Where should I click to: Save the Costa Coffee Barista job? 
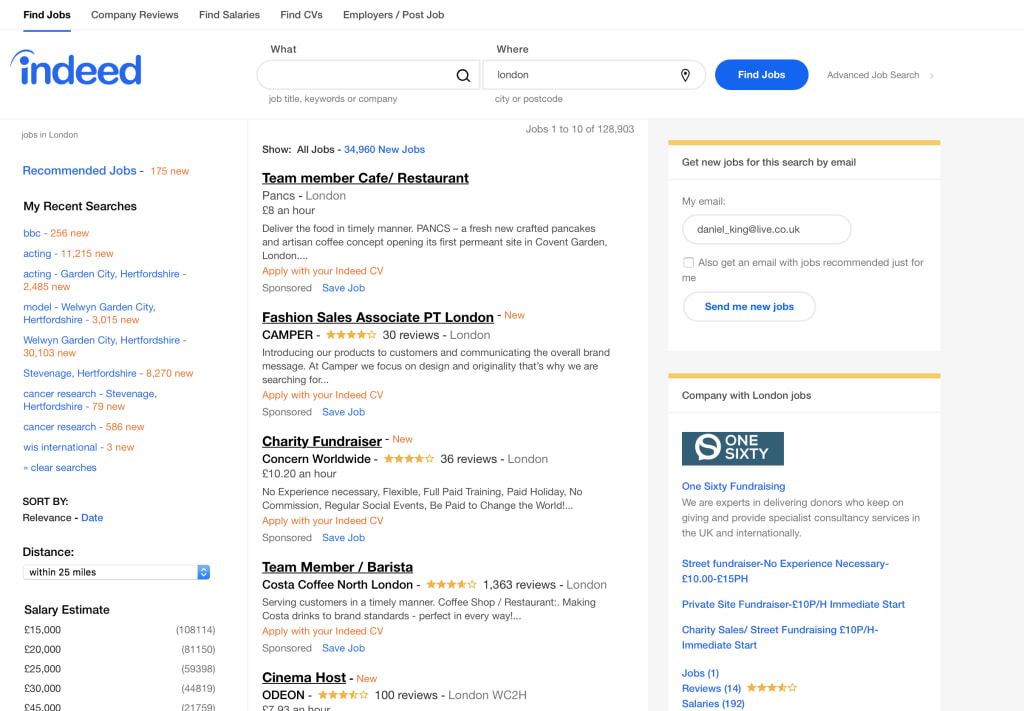(x=344, y=648)
